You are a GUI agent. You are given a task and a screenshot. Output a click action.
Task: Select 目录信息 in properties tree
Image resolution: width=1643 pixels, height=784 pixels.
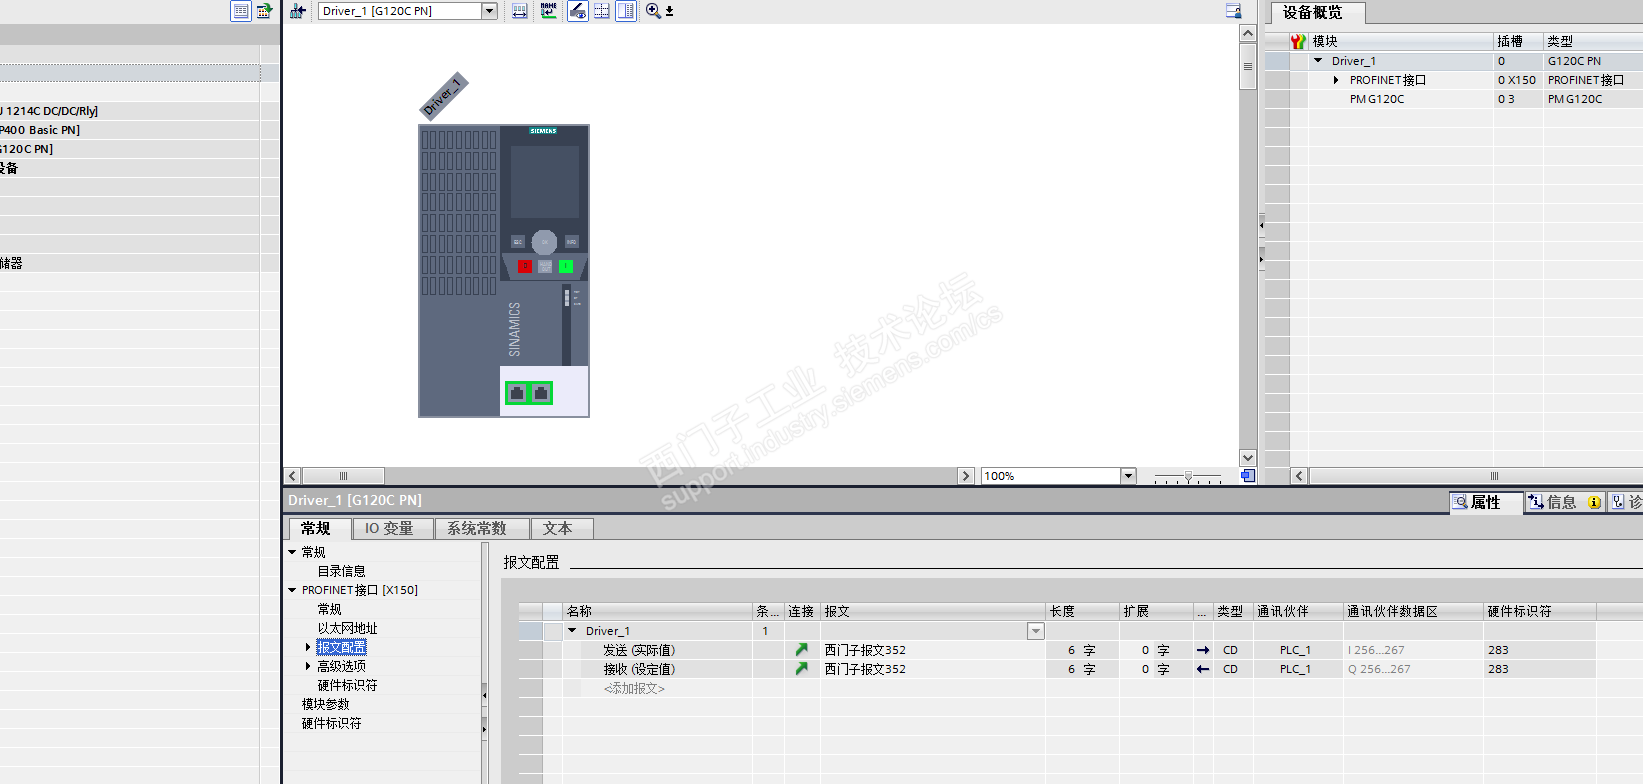[342, 571]
